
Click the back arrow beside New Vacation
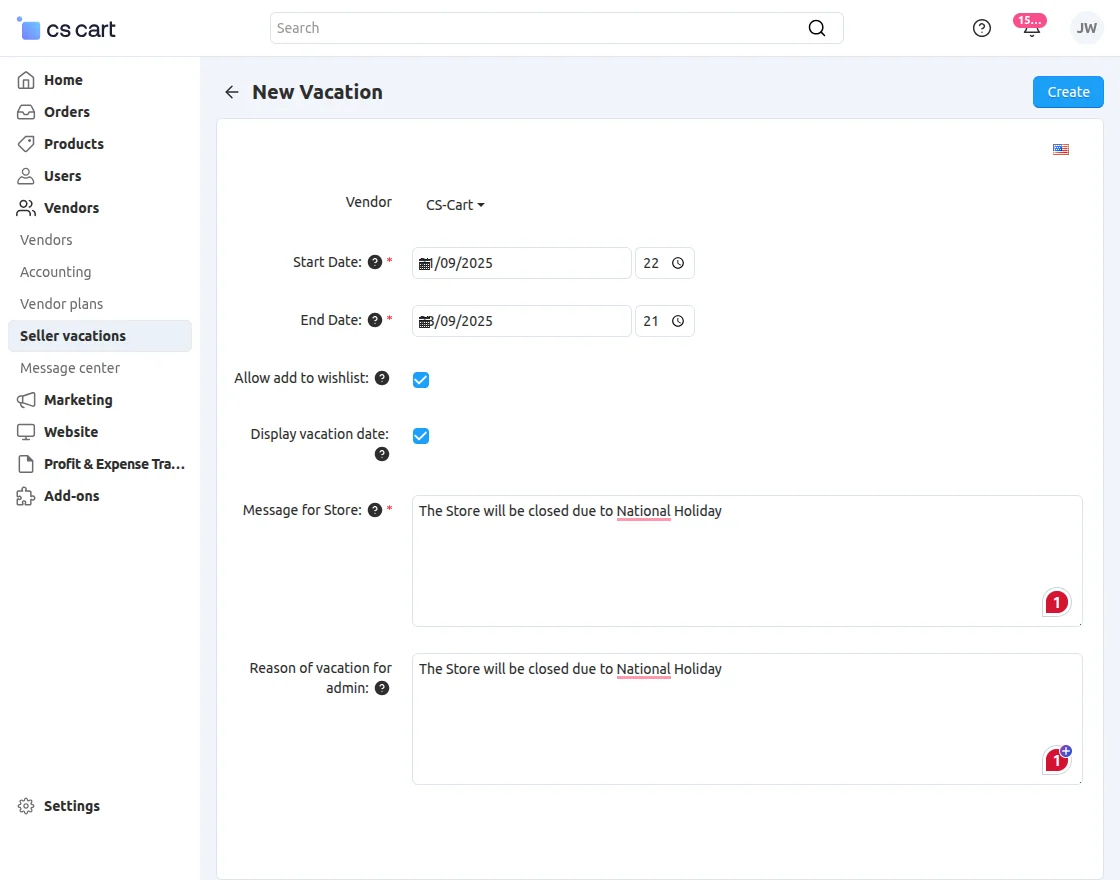coord(232,92)
